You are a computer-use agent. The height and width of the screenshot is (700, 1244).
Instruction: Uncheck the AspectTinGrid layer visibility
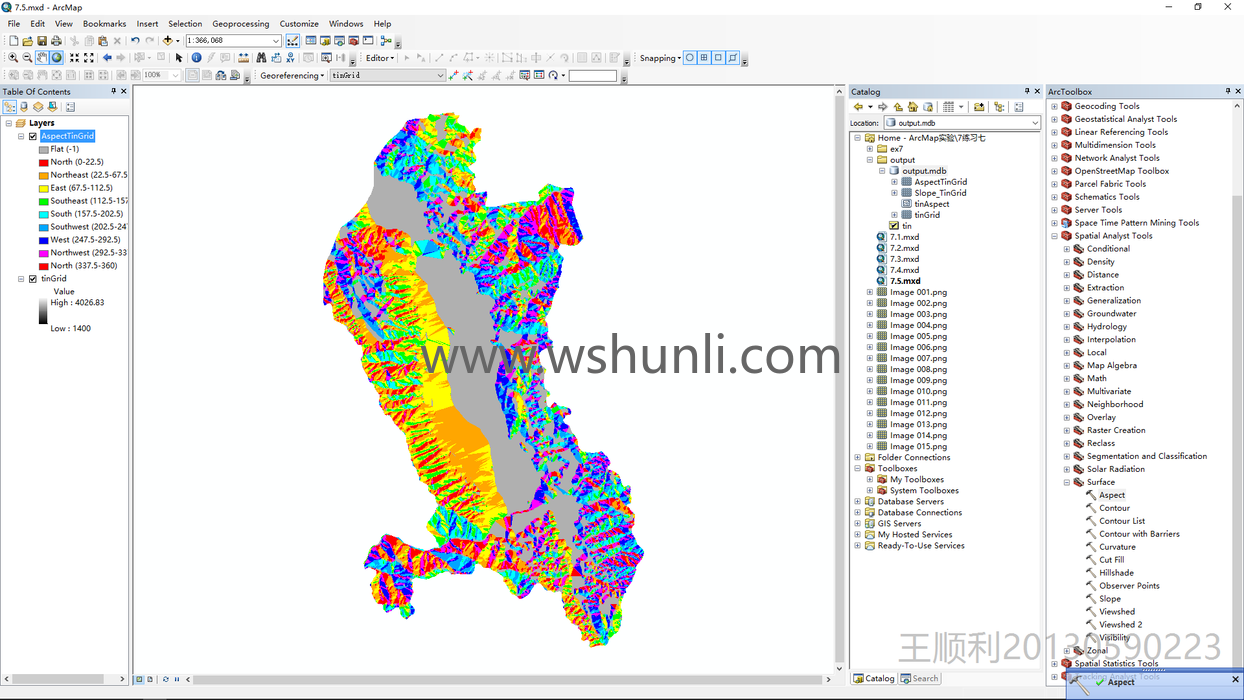pos(33,136)
